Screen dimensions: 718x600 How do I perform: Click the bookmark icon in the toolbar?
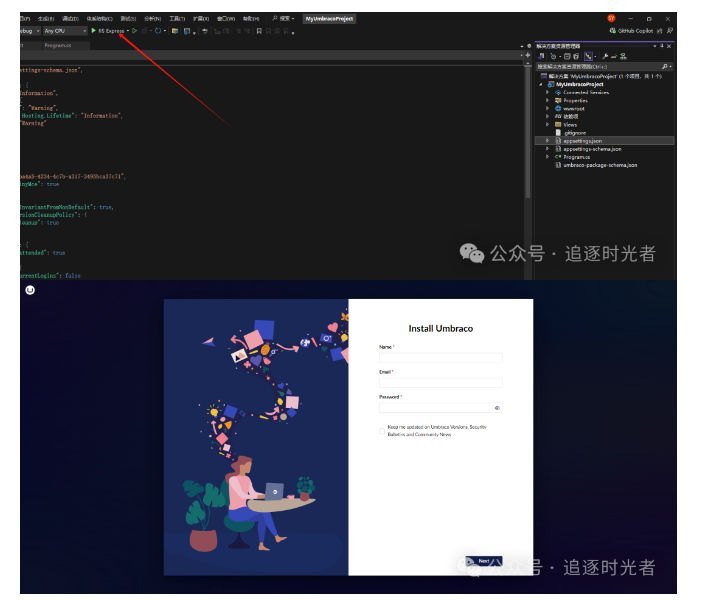pos(259,31)
